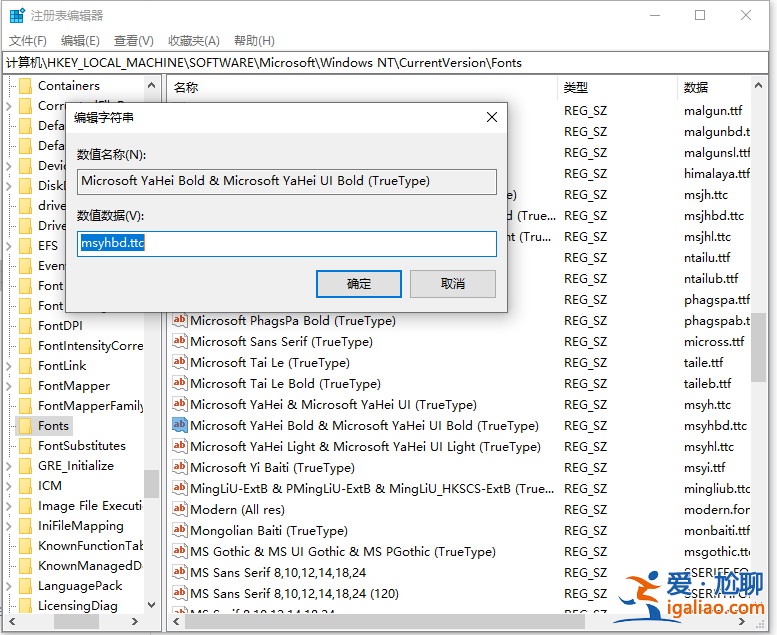This screenshot has width=777, height=635.
Task: Click values list scroll-left arrow
Action: 176,621
